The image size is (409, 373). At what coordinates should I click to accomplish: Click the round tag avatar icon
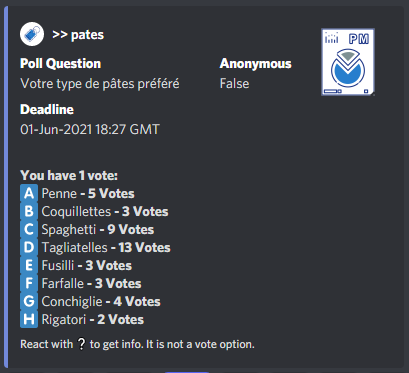(x=32, y=34)
